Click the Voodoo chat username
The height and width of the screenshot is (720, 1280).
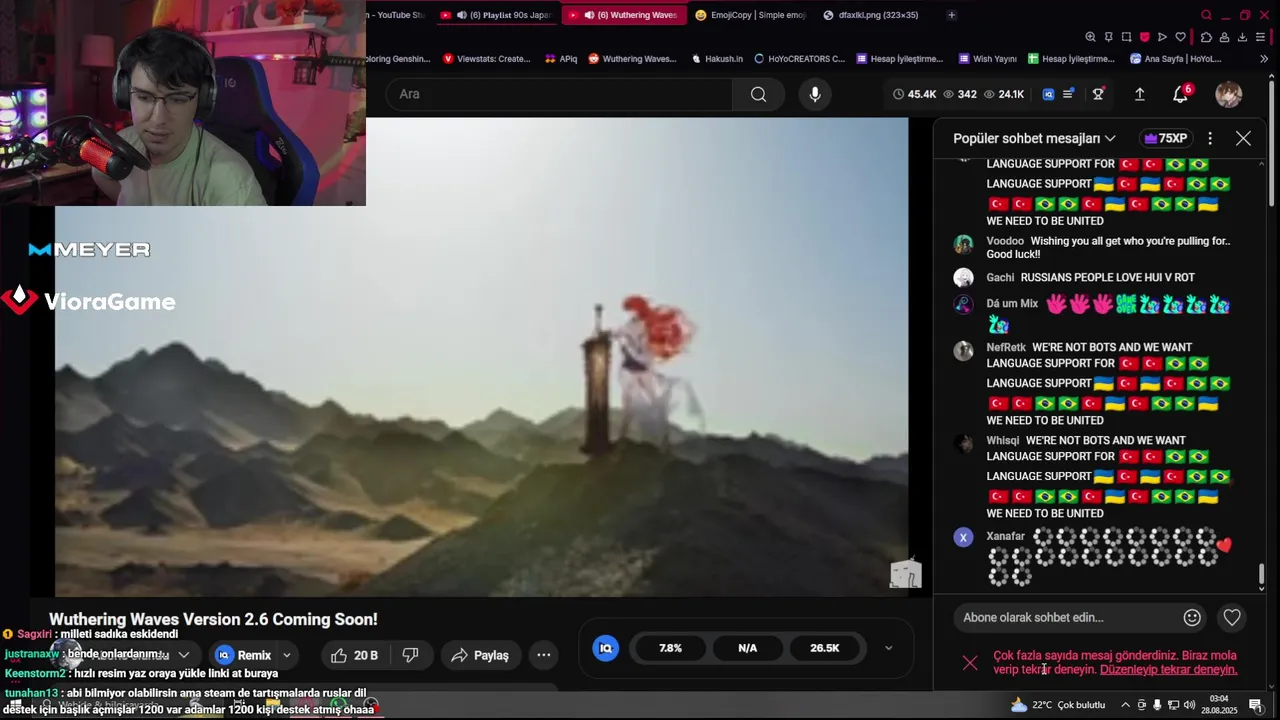point(1005,241)
